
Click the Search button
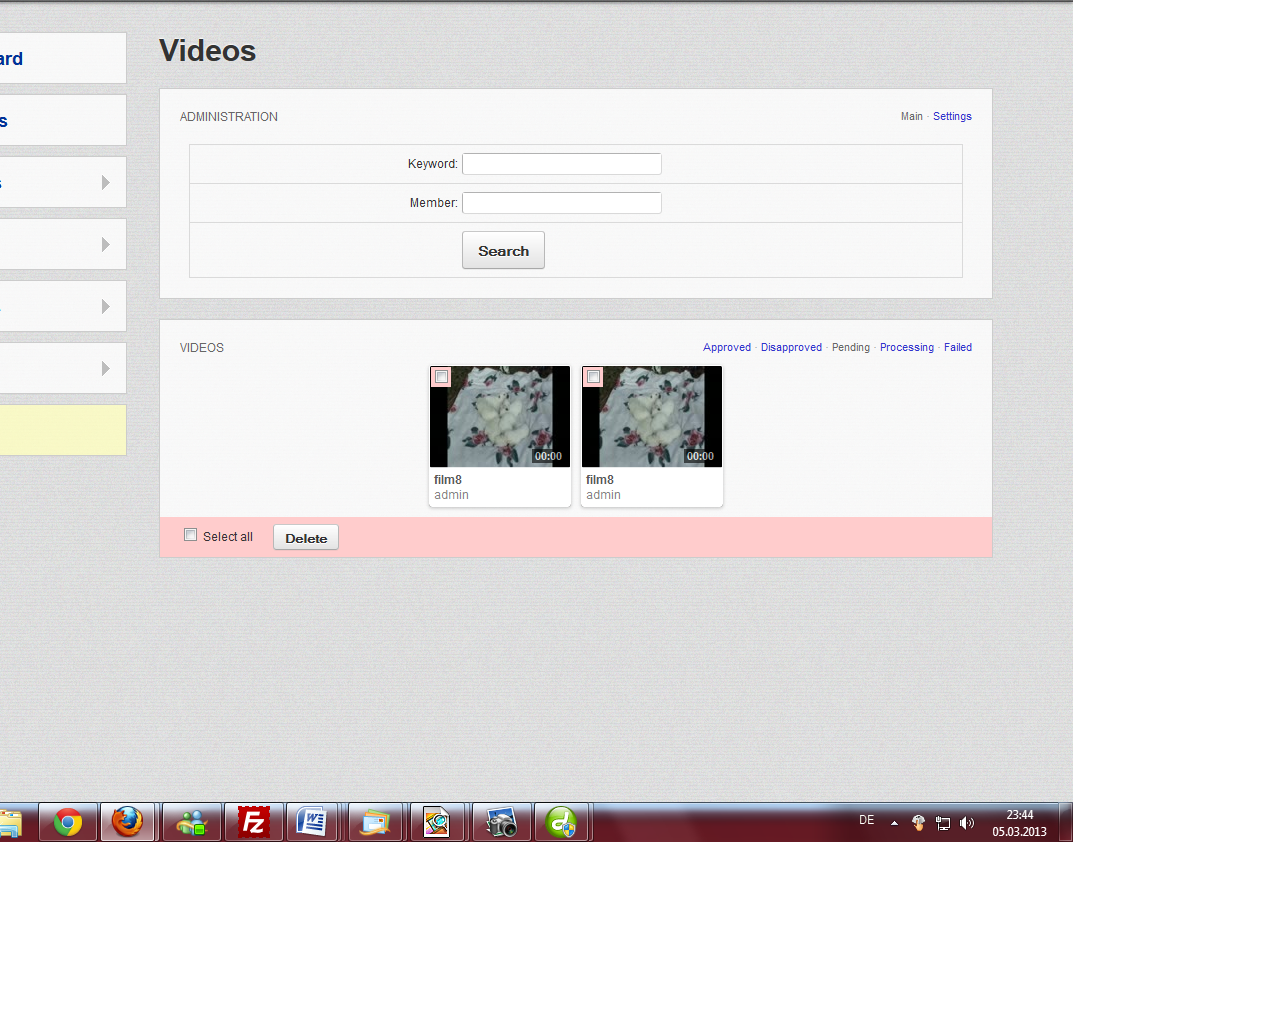coord(503,251)
